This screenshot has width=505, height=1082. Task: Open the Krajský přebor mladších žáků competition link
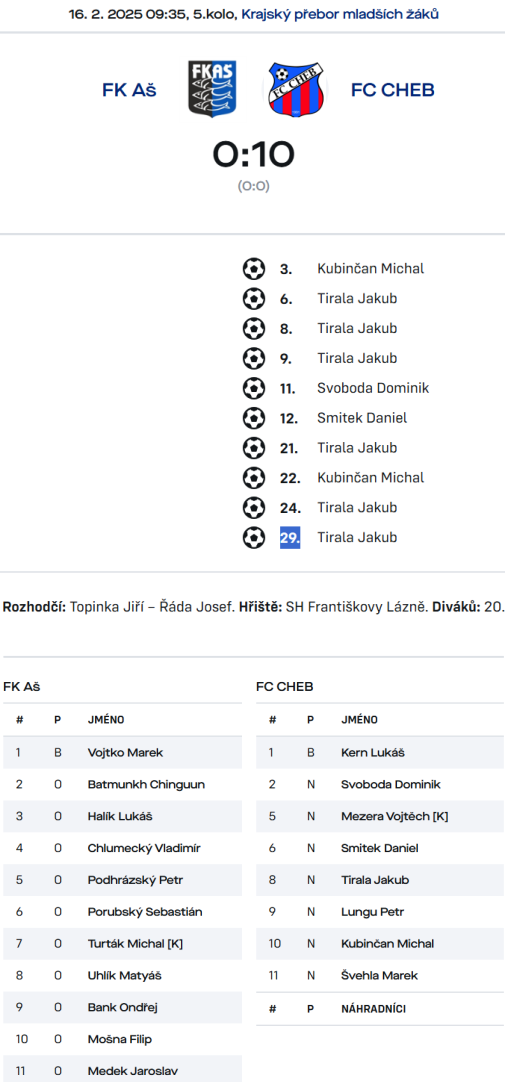point(340,14)
